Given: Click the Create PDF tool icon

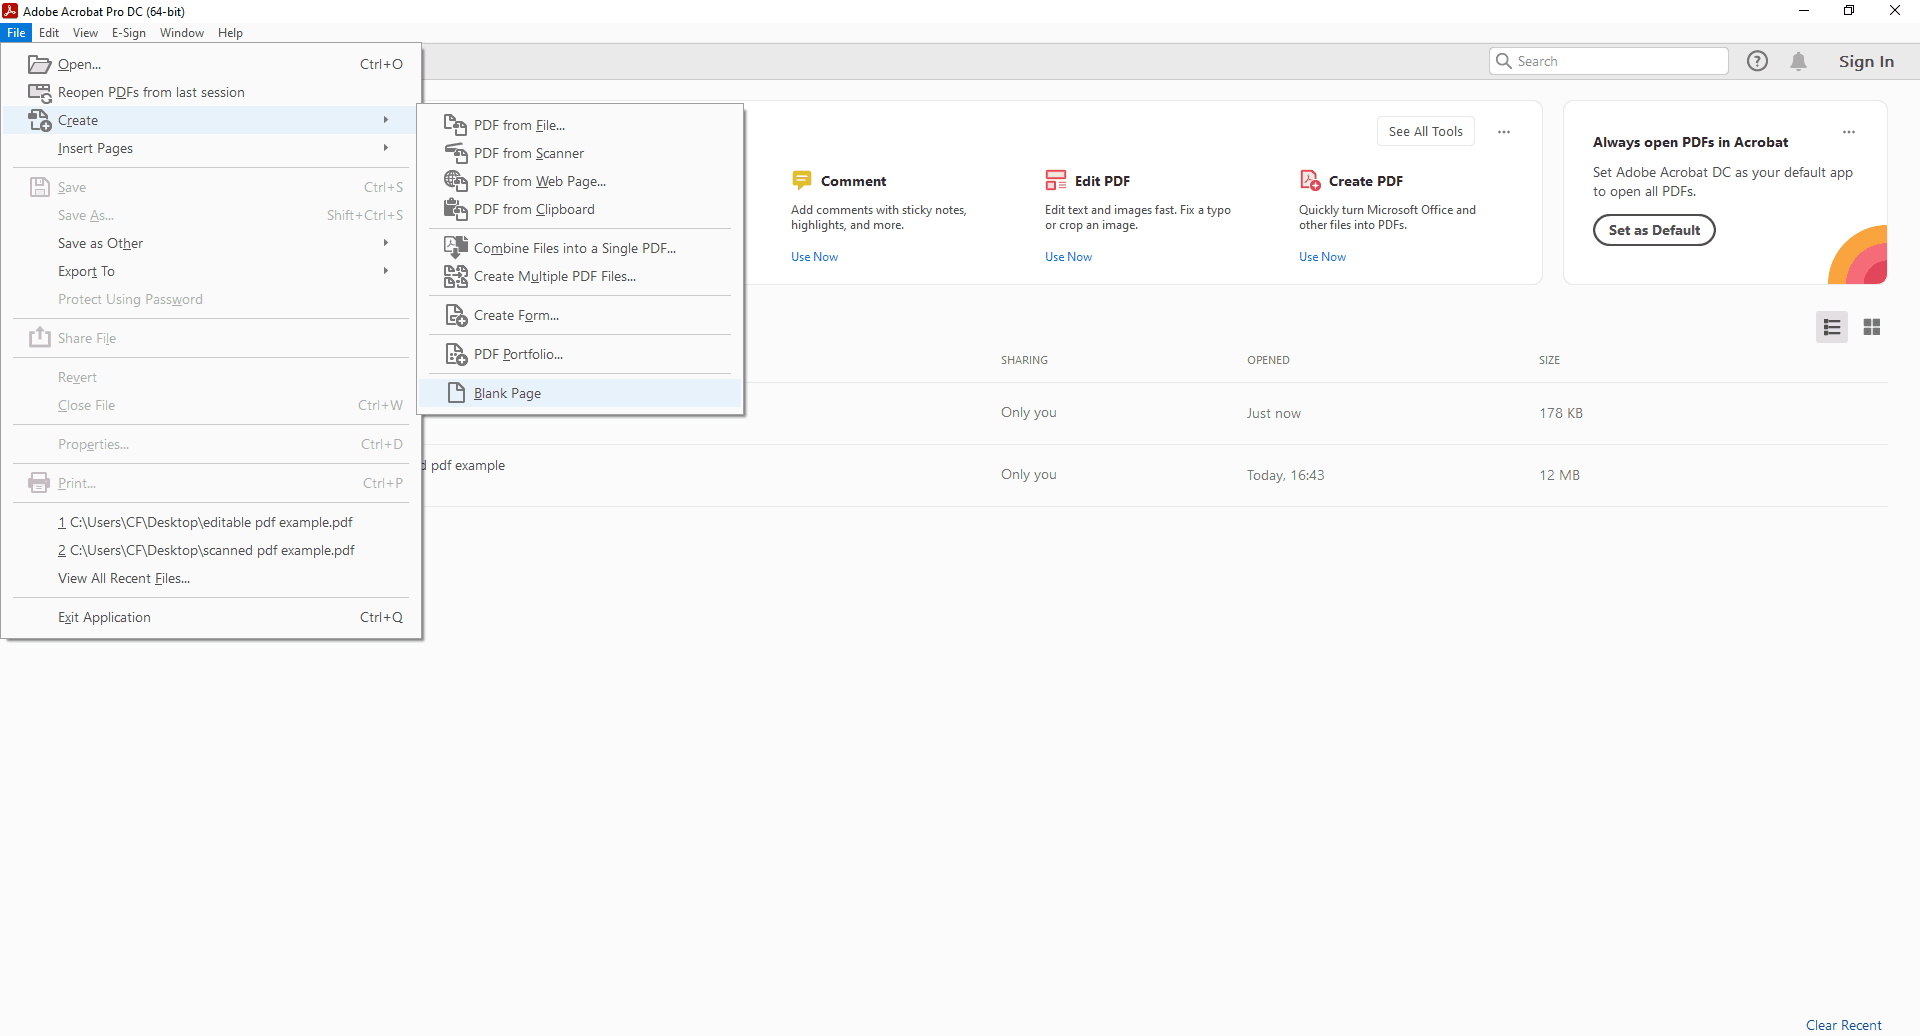Looking at the screenshot, I should tap(1310, 180).
